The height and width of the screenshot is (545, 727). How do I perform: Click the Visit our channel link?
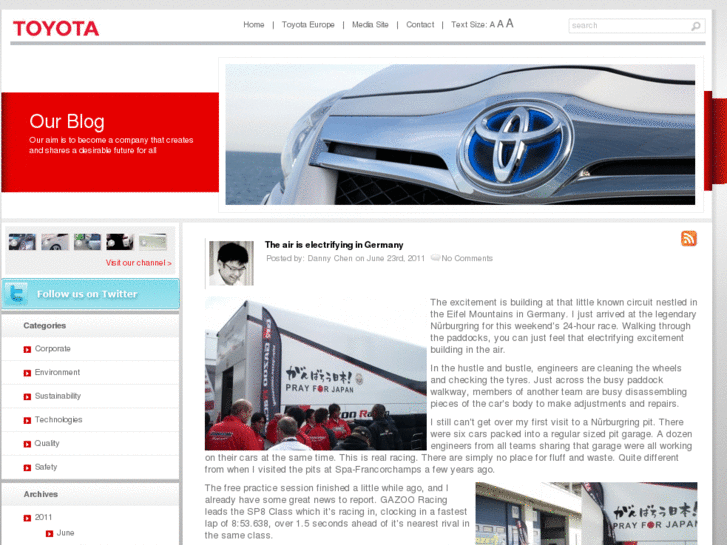click(138, 263)
